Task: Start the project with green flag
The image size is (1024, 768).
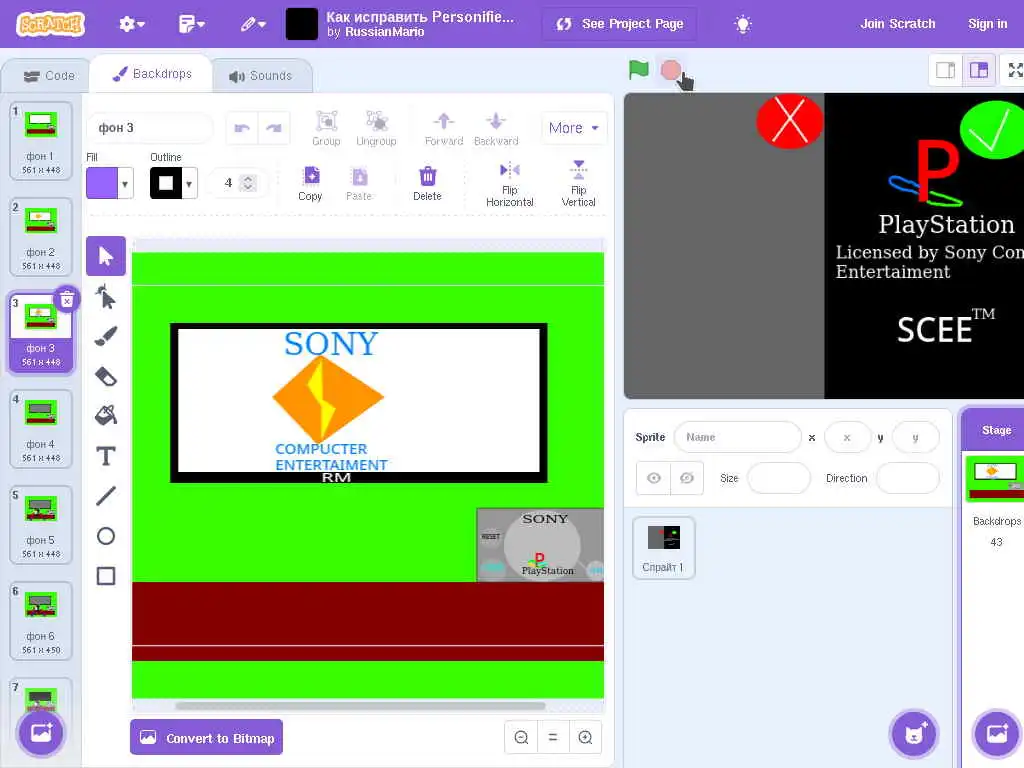Action: coord(638,69)
